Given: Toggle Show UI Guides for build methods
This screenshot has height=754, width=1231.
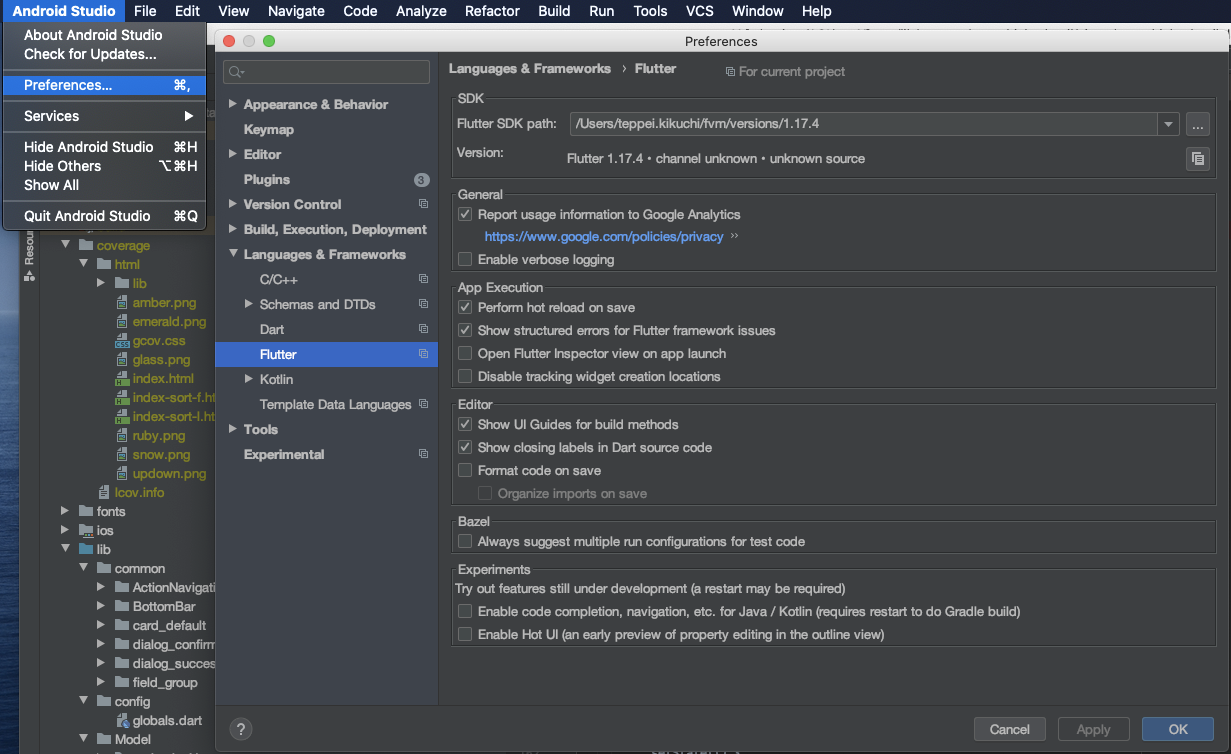Looking at the screenshot, I should [x=465, y=424].
